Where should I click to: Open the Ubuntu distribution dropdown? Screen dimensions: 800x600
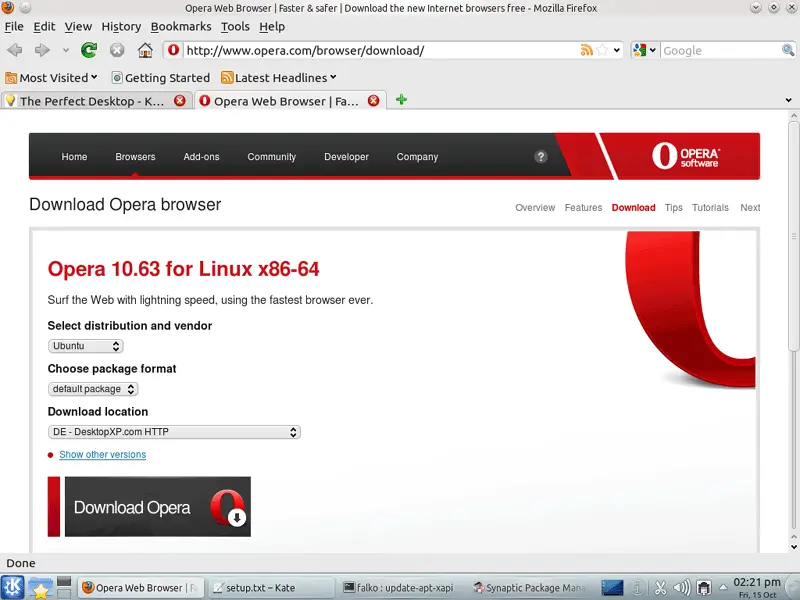pyautogui.click(x=86, y=346)
